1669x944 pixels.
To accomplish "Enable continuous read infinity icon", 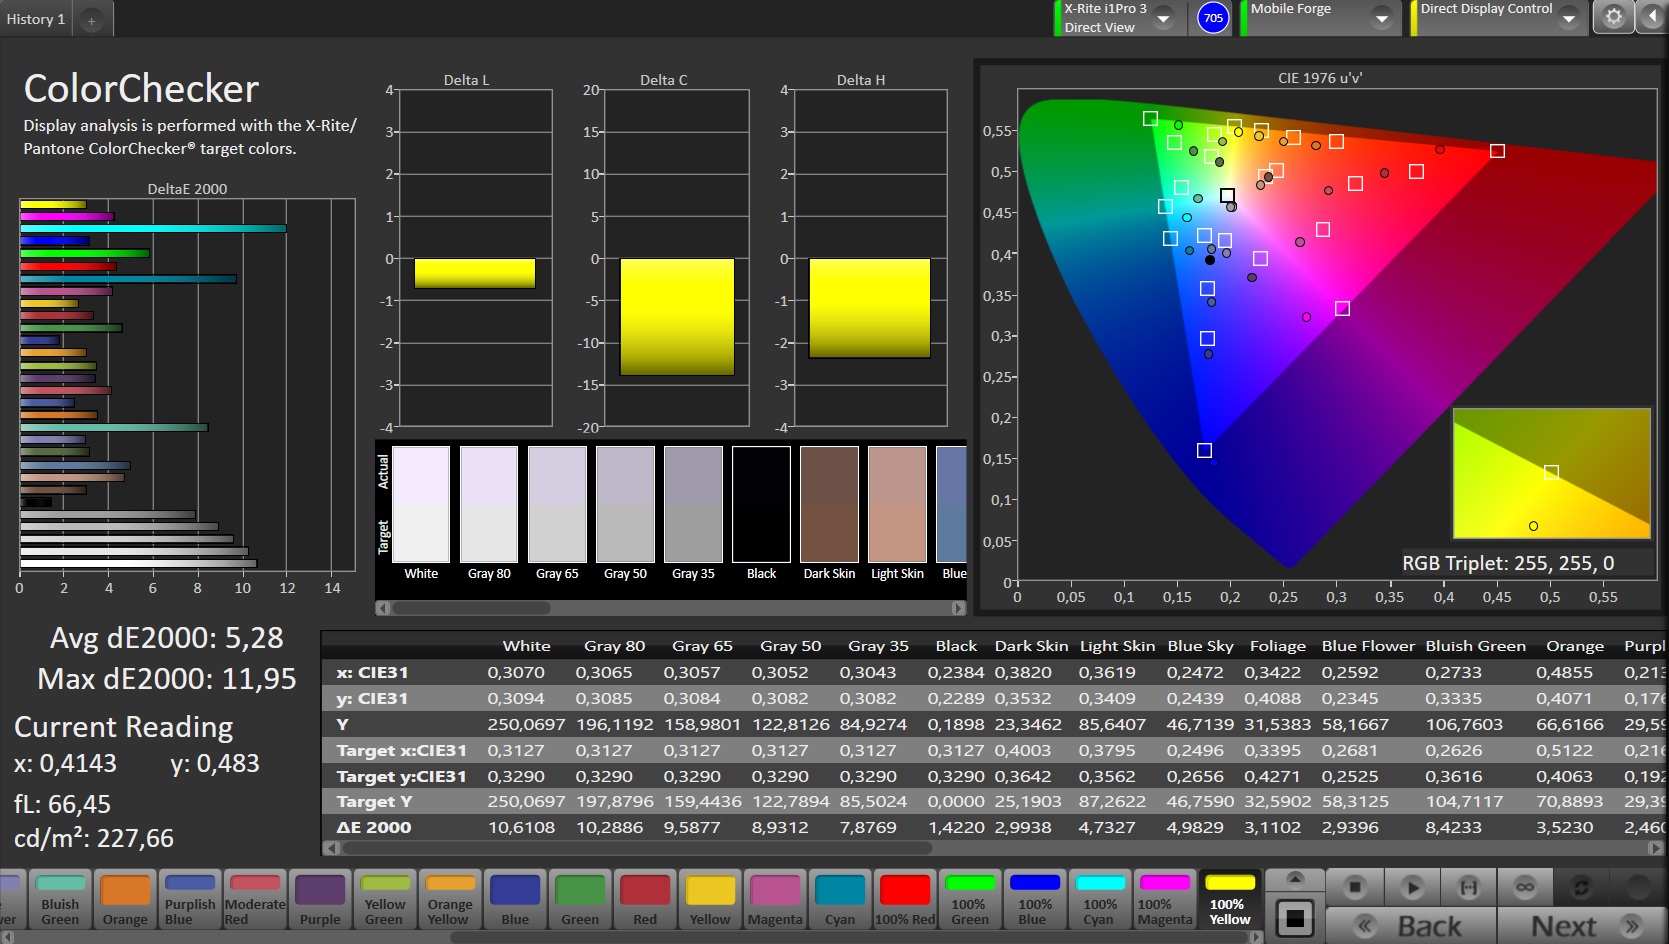I will coord(1524,886).
